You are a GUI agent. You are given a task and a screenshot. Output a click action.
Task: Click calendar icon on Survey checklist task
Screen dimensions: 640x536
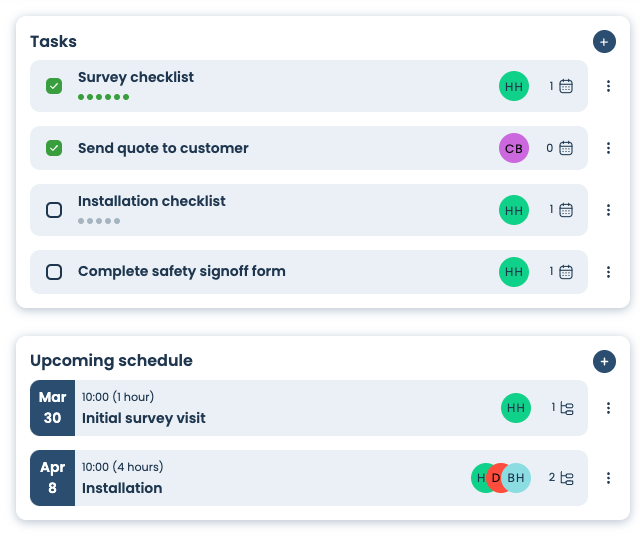[x=566, y=86]
